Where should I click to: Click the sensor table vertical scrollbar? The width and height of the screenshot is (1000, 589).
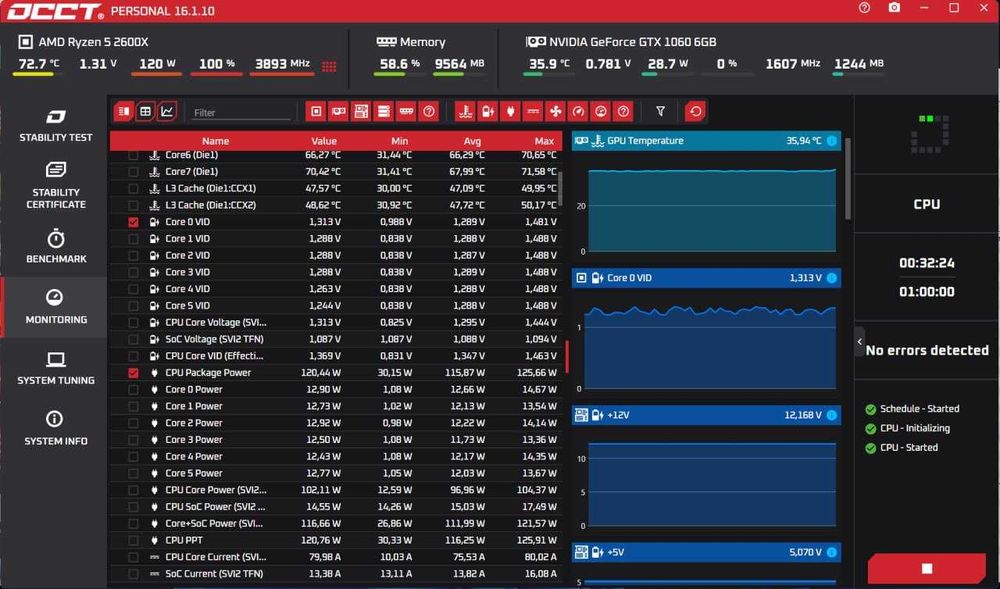[560, 189]
